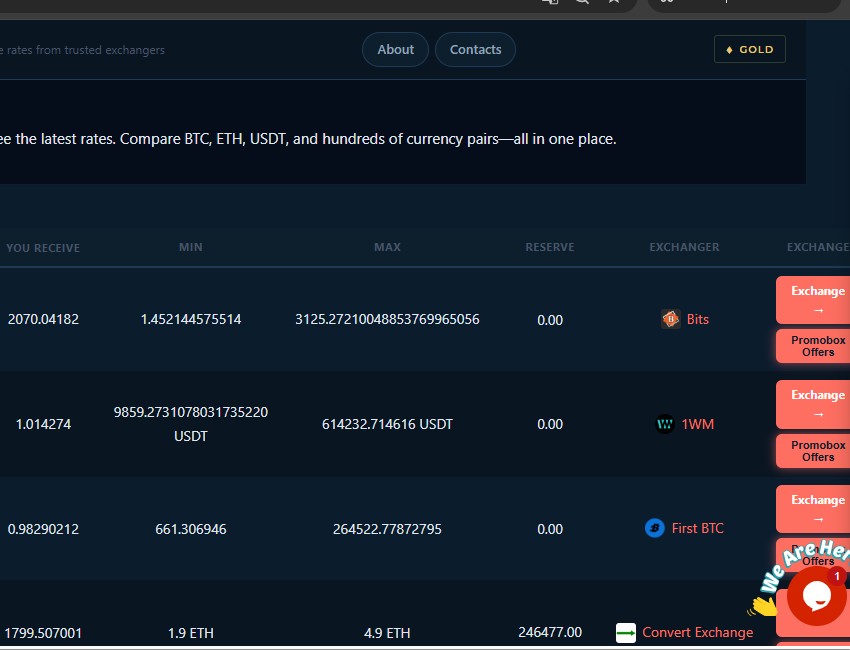Click the Bits exchanger logo icon
This screenshot has width=850, height=650.
671,319
